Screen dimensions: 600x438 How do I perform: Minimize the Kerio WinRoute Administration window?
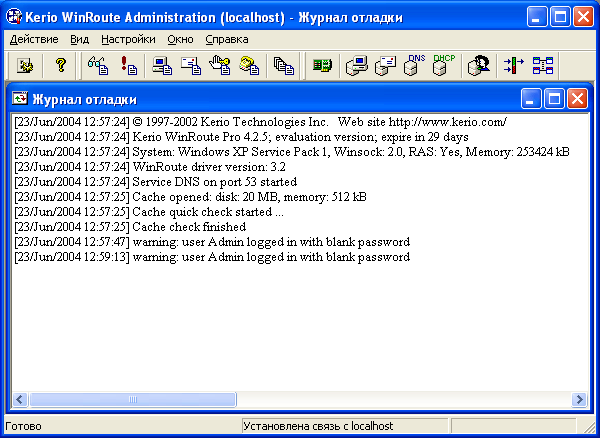537,17
